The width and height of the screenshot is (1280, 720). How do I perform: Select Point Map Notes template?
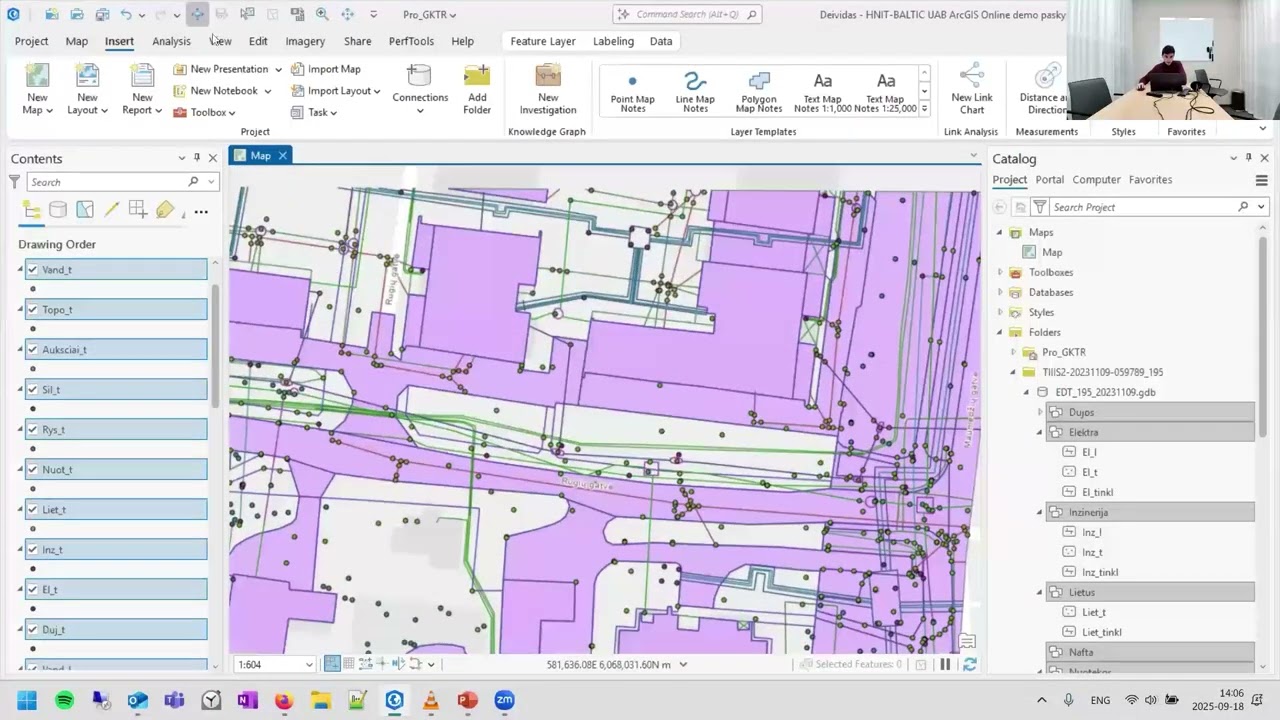point(632,91)
